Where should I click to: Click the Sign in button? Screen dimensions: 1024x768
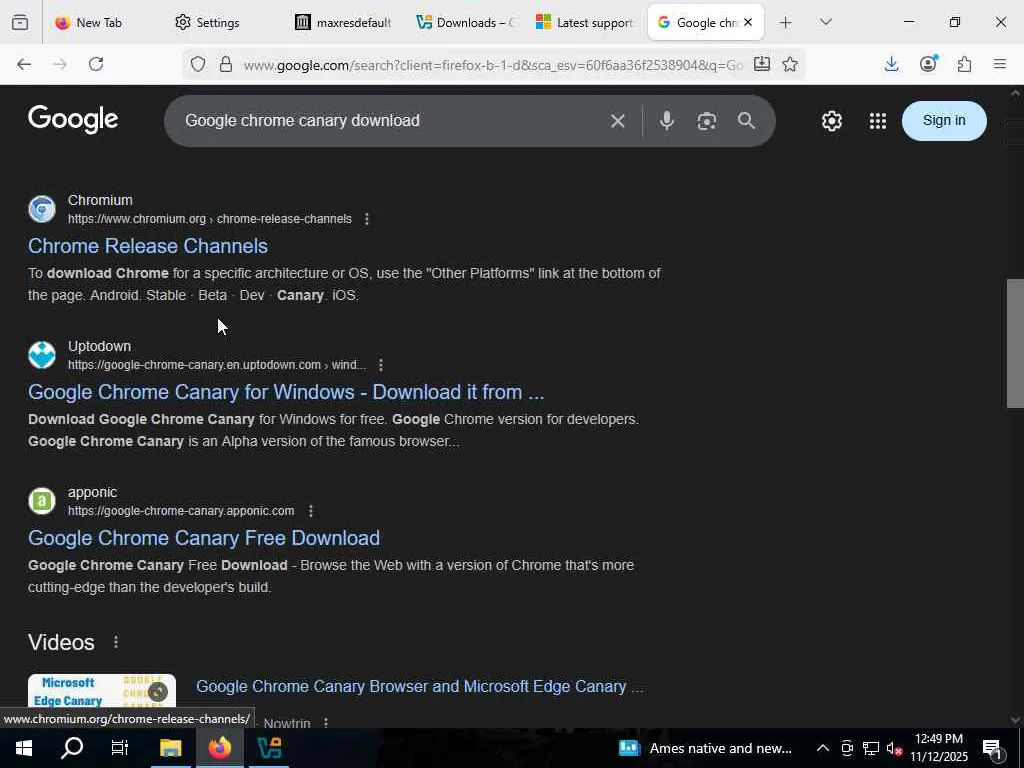point(944,121)
